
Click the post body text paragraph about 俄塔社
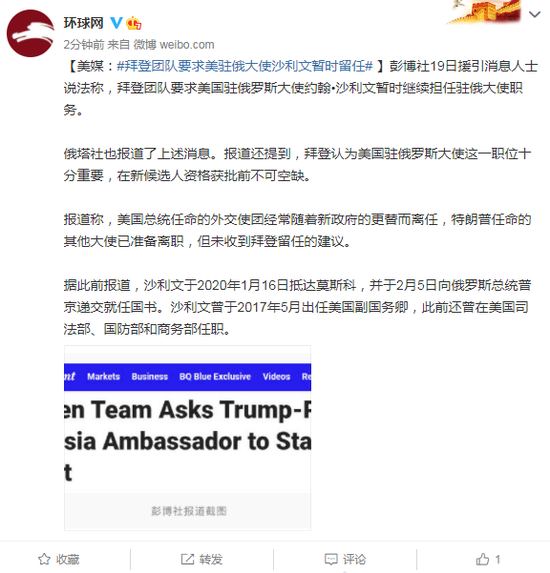[297, 164]
